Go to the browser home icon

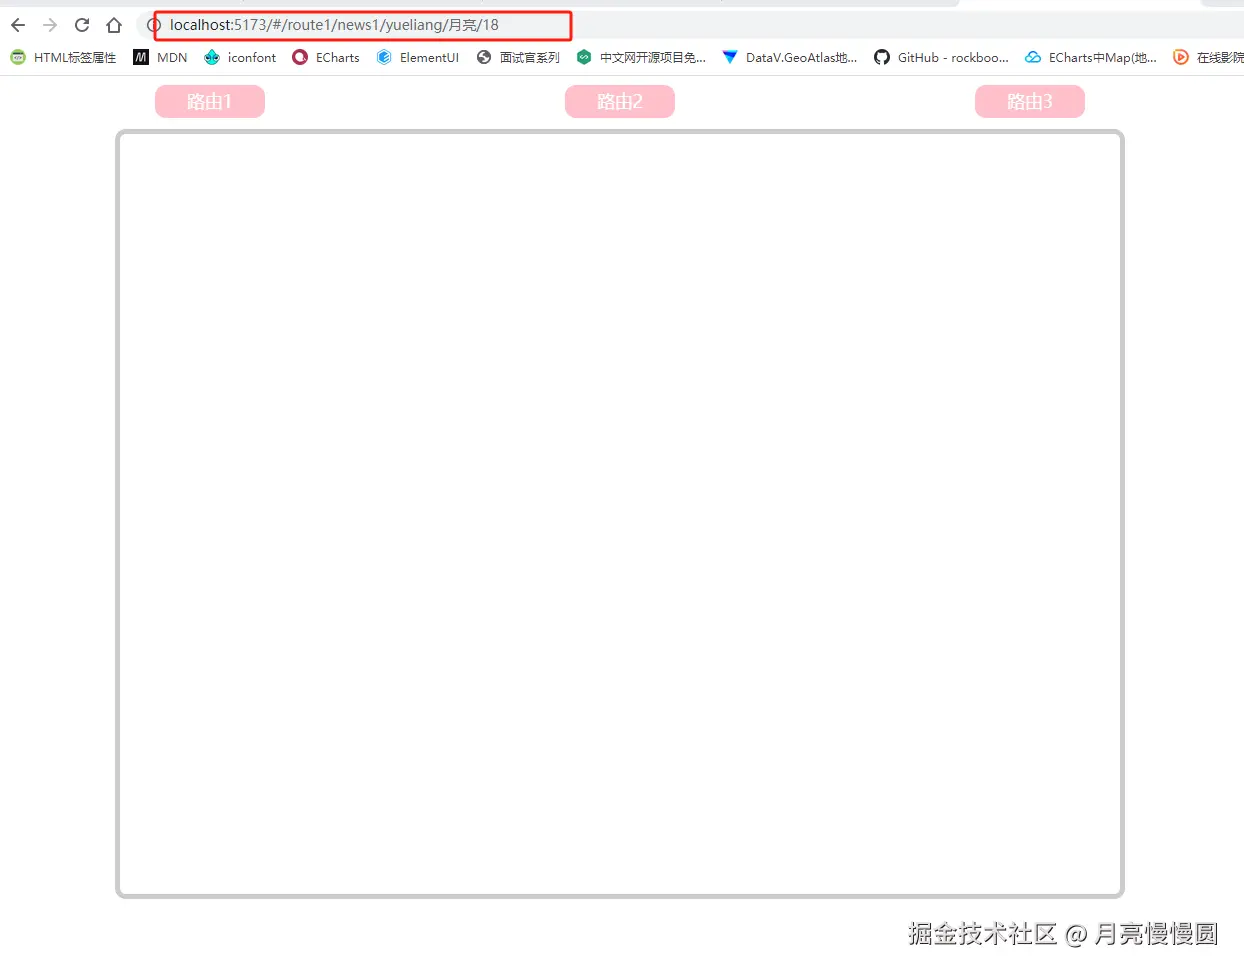coord(114,25)
